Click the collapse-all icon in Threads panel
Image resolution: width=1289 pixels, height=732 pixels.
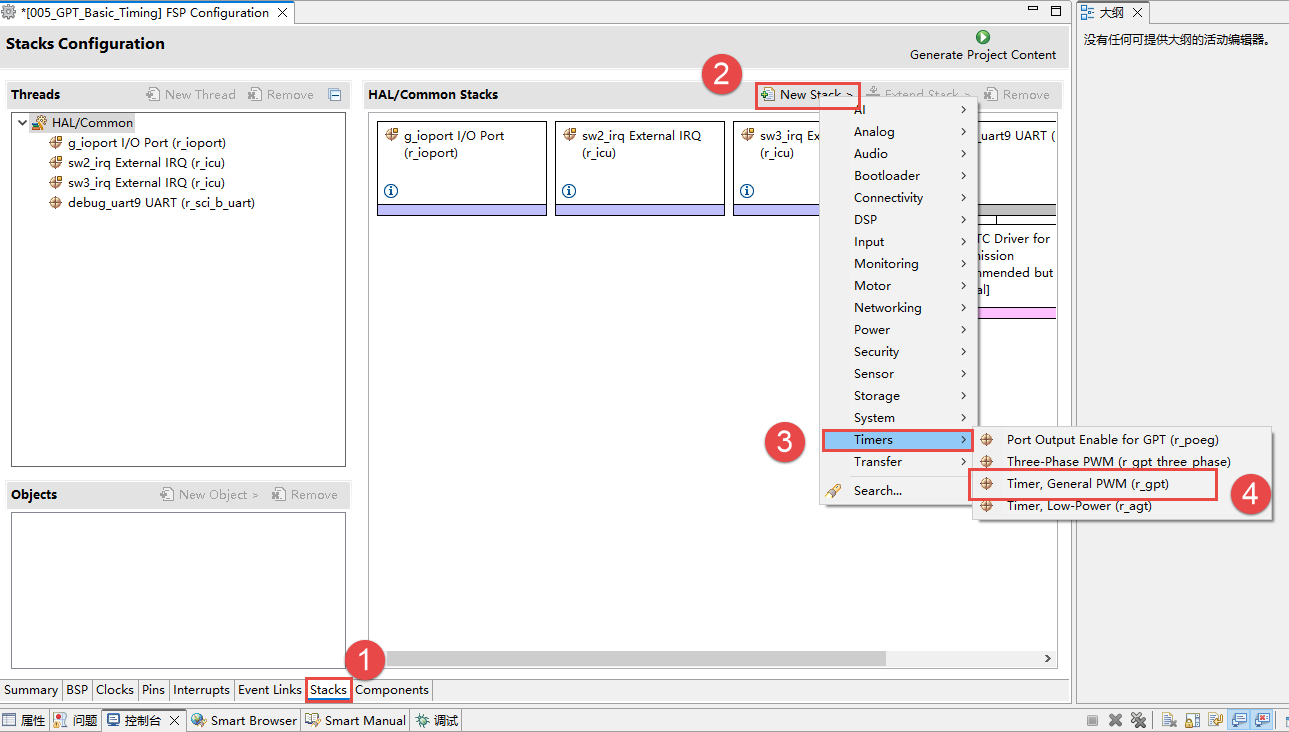(x=336, y=95)
